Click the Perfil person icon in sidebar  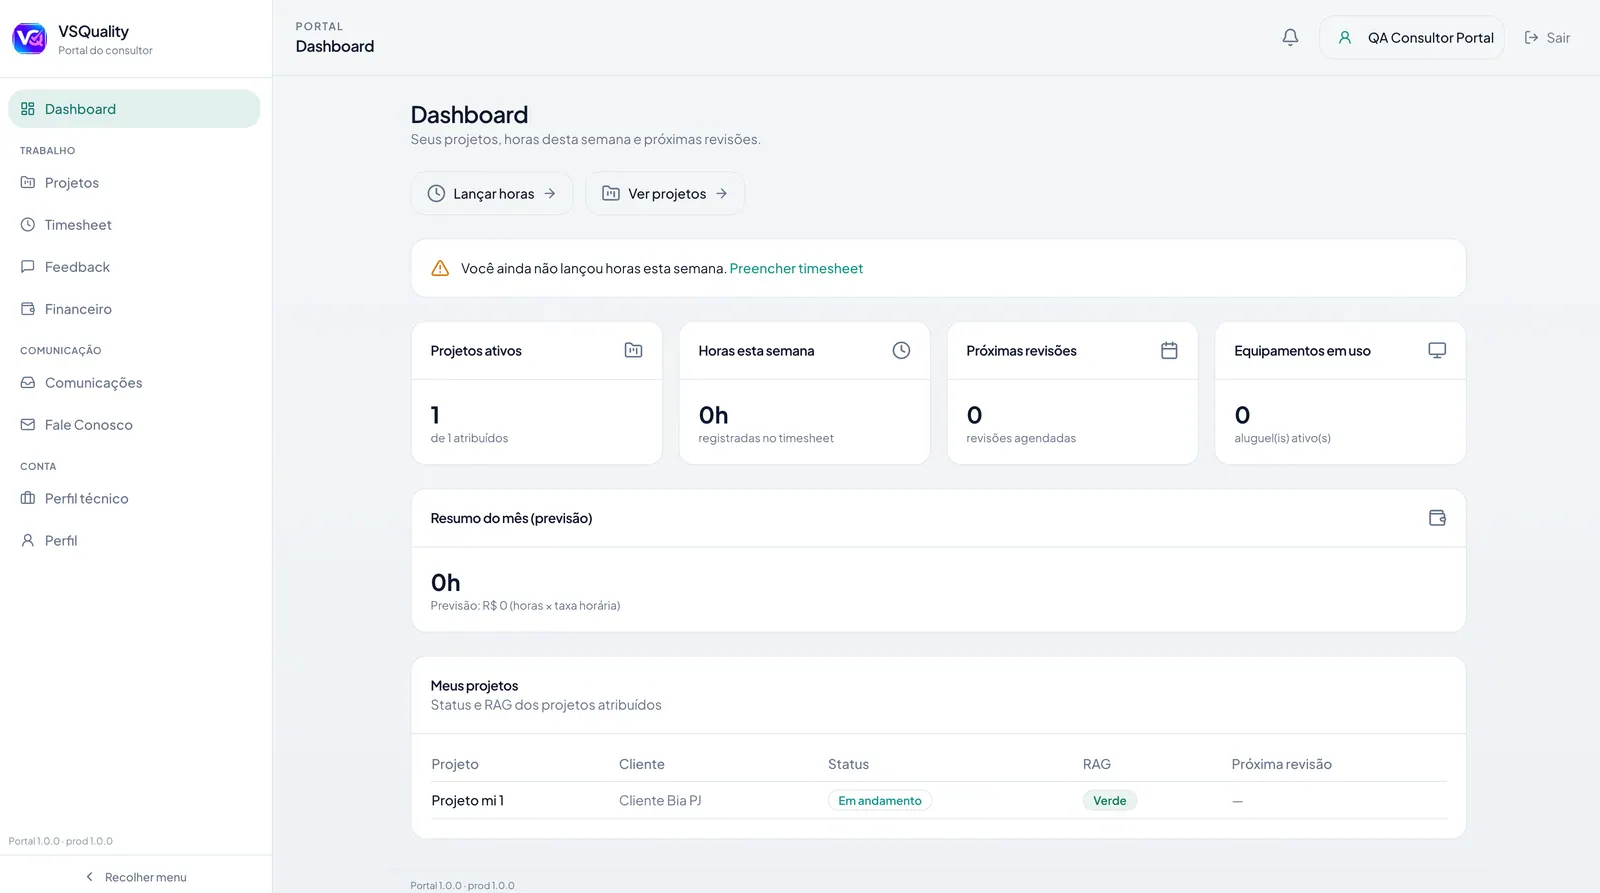pos(28,541)
